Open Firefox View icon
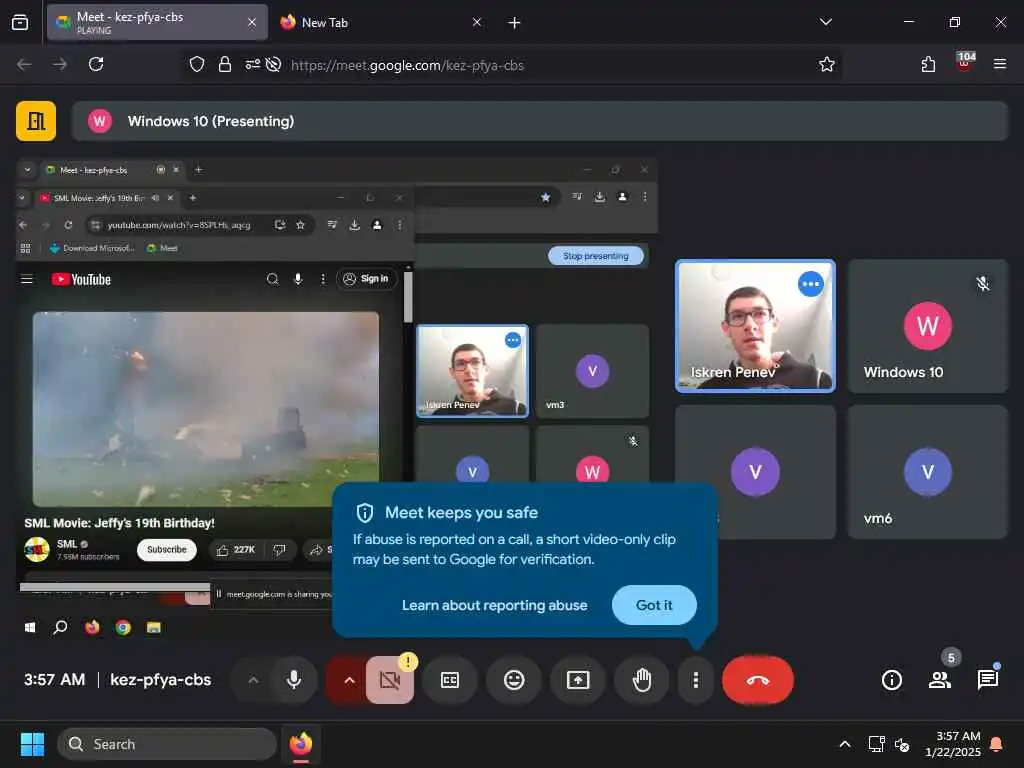Viewport: 1024px width, 768px height. pyautogui.click(x=20, y=22)
